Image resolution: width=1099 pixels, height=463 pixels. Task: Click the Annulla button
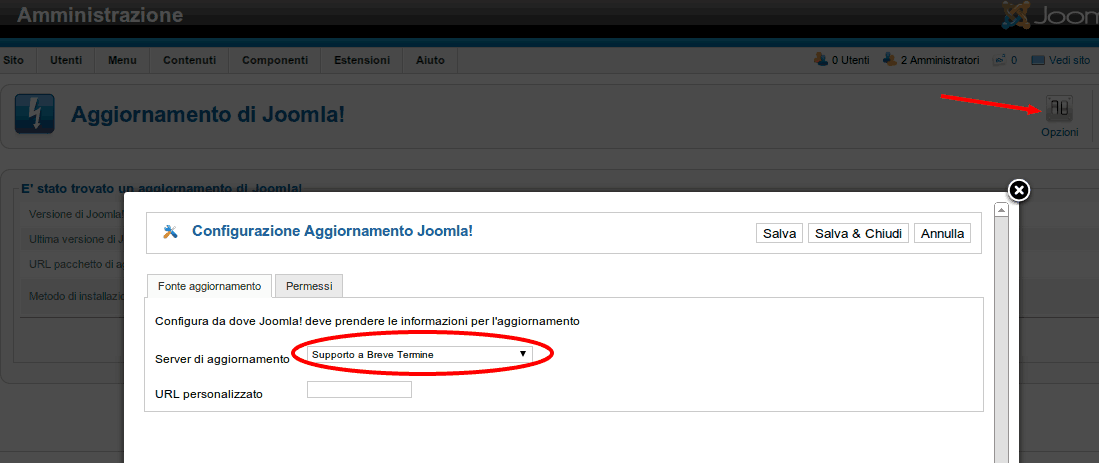click(942, 233)
